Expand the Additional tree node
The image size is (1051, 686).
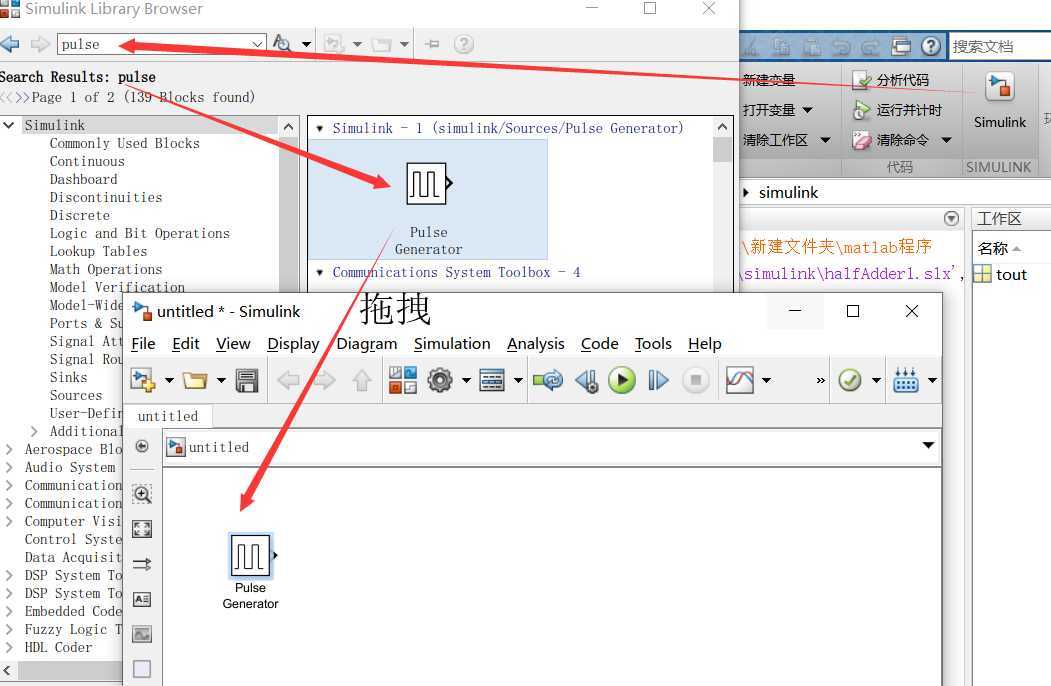point(34,431)
